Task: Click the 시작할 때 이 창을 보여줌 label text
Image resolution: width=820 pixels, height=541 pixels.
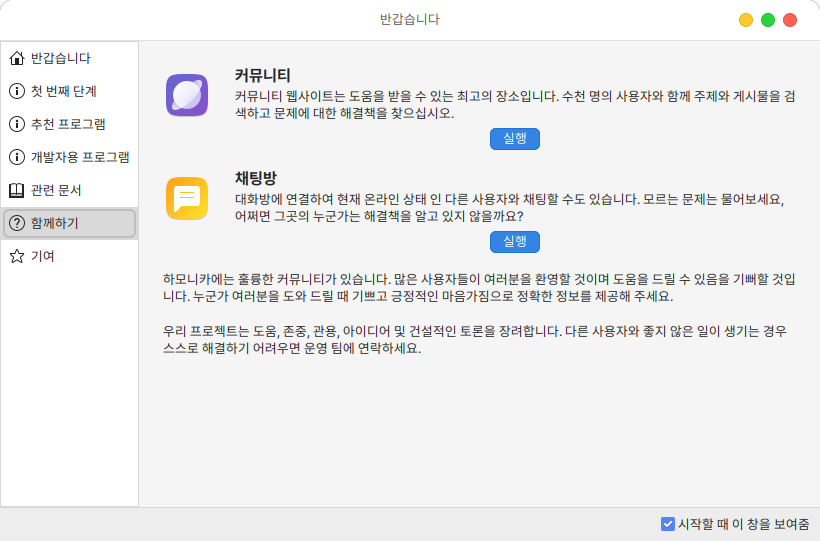Action: (x=743, y=523)
